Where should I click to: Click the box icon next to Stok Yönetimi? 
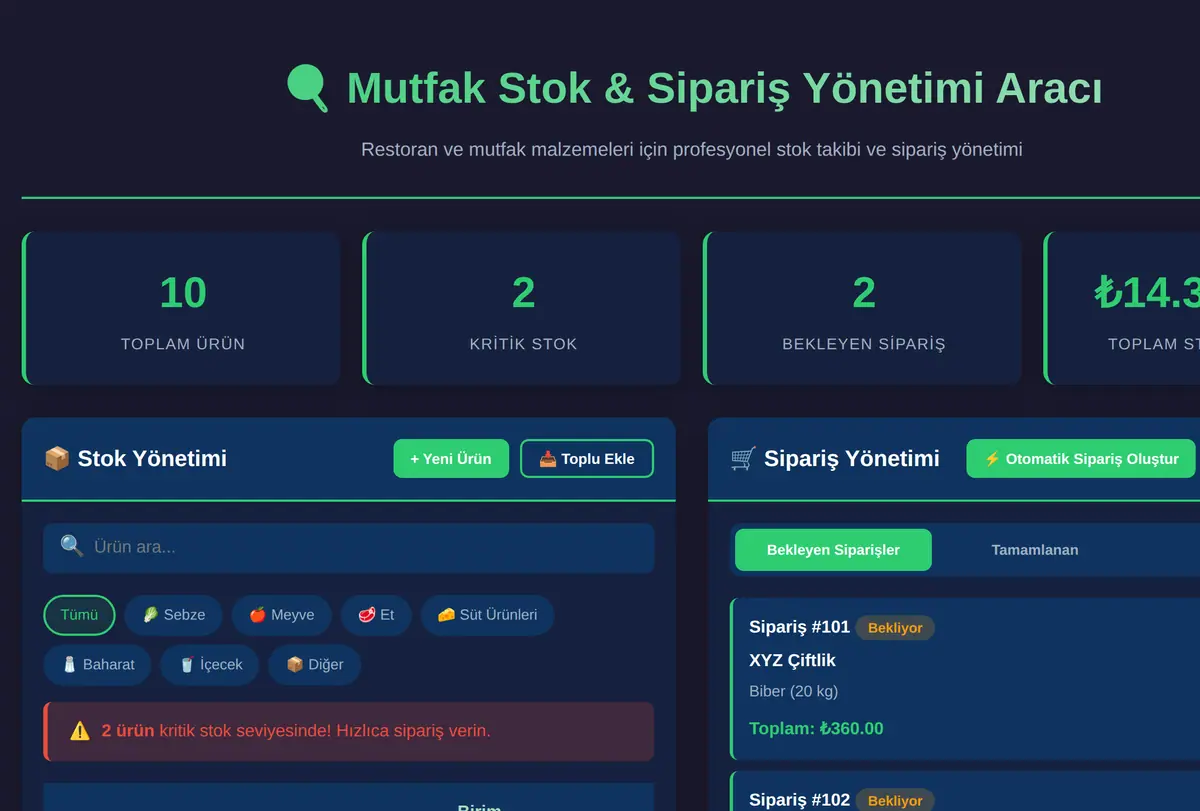tap(57, 458)
